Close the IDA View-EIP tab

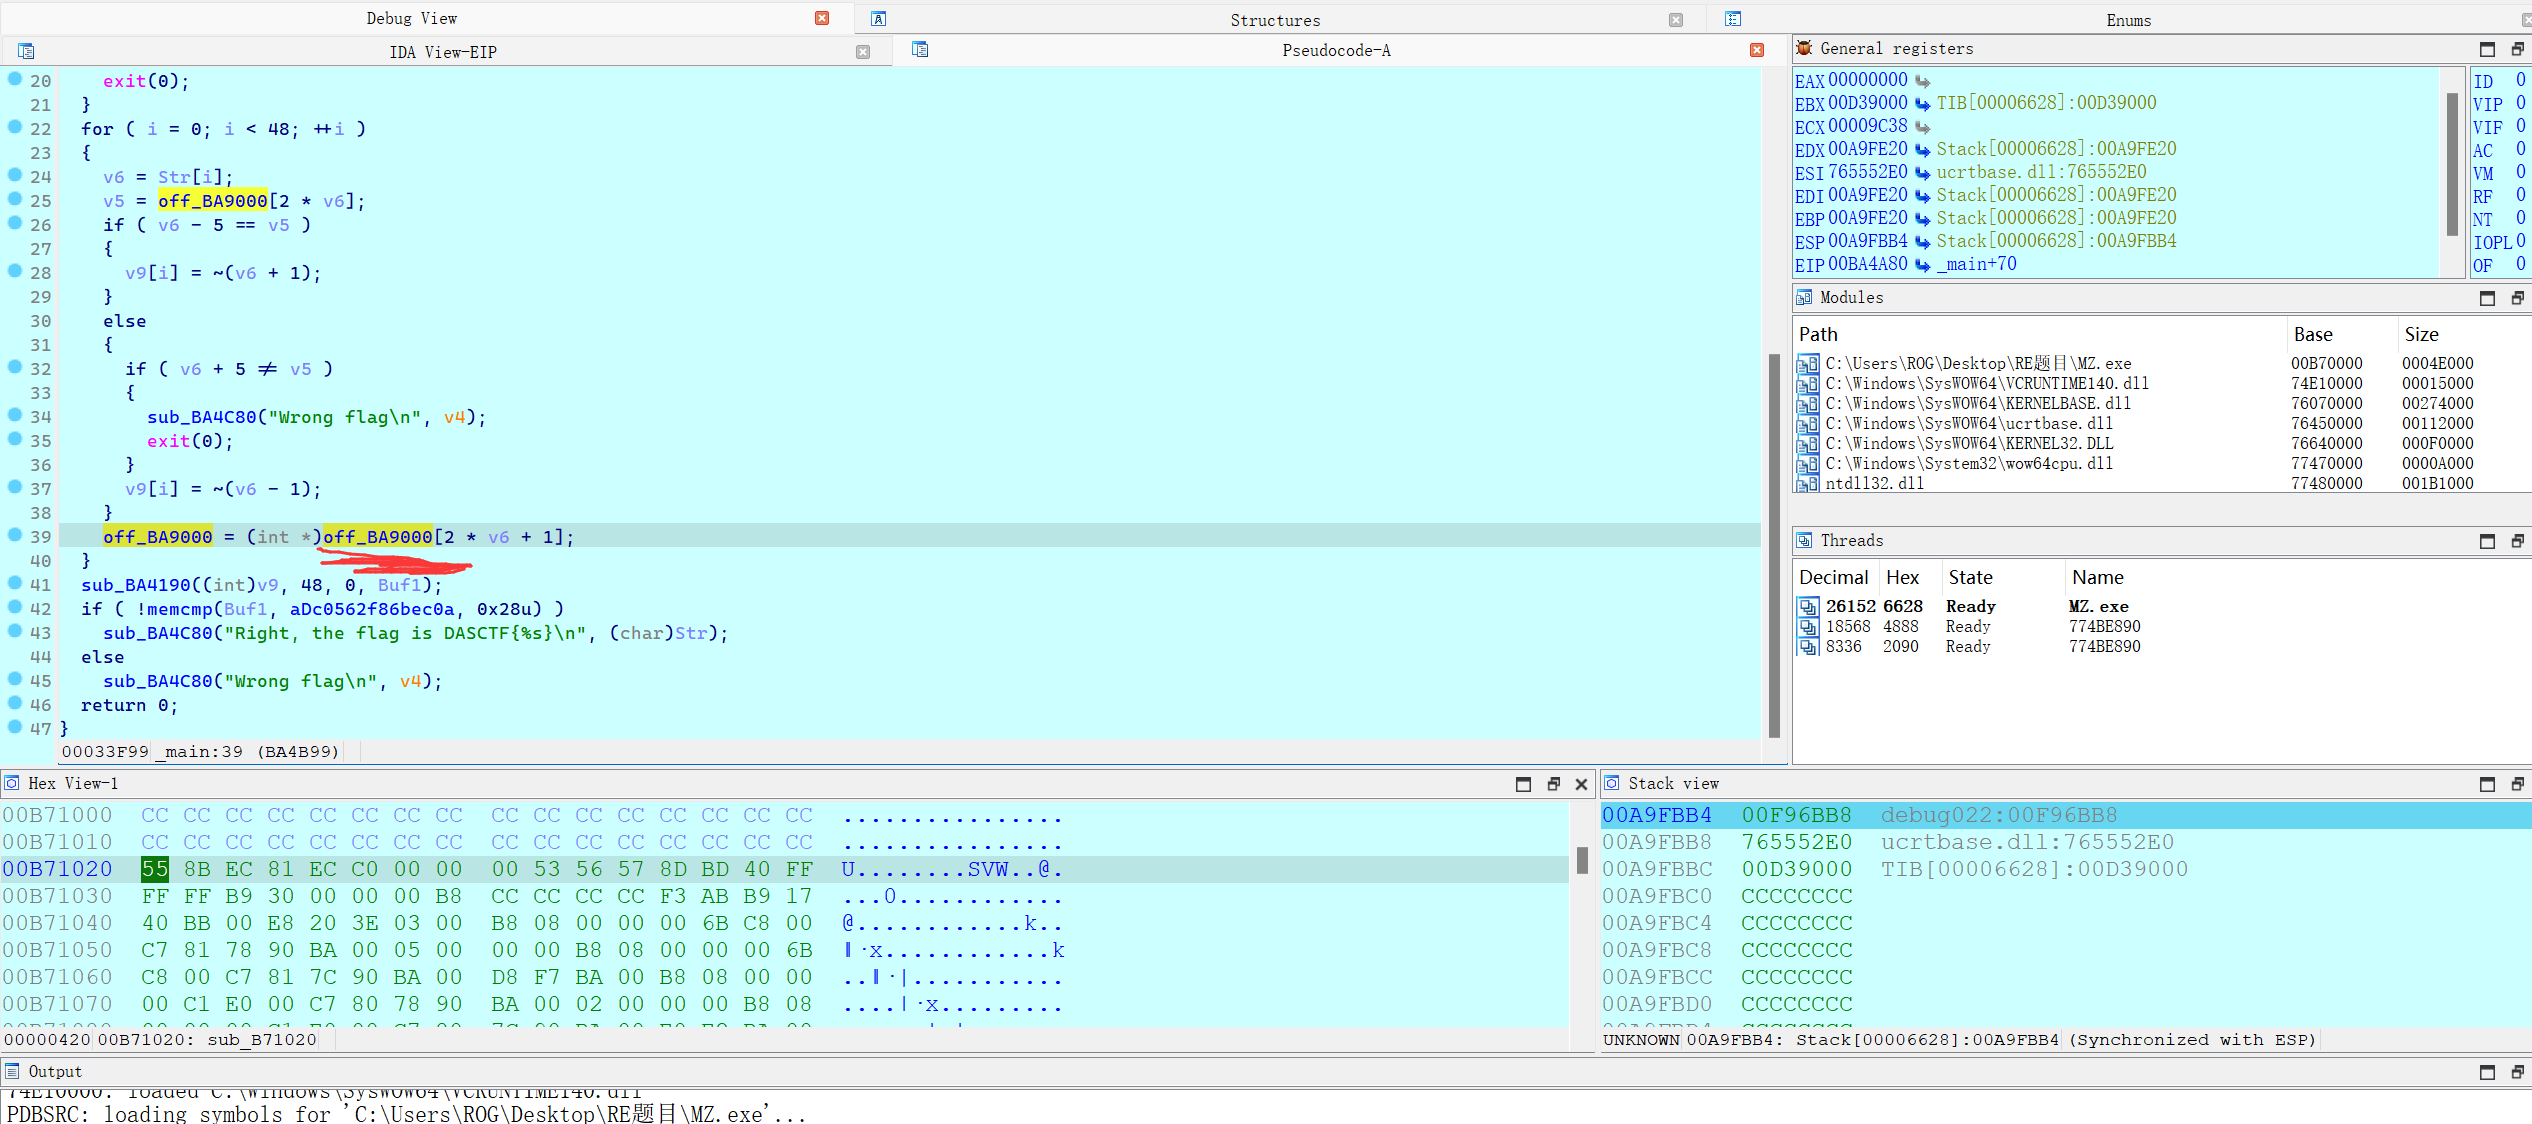(x=863, y=52)
